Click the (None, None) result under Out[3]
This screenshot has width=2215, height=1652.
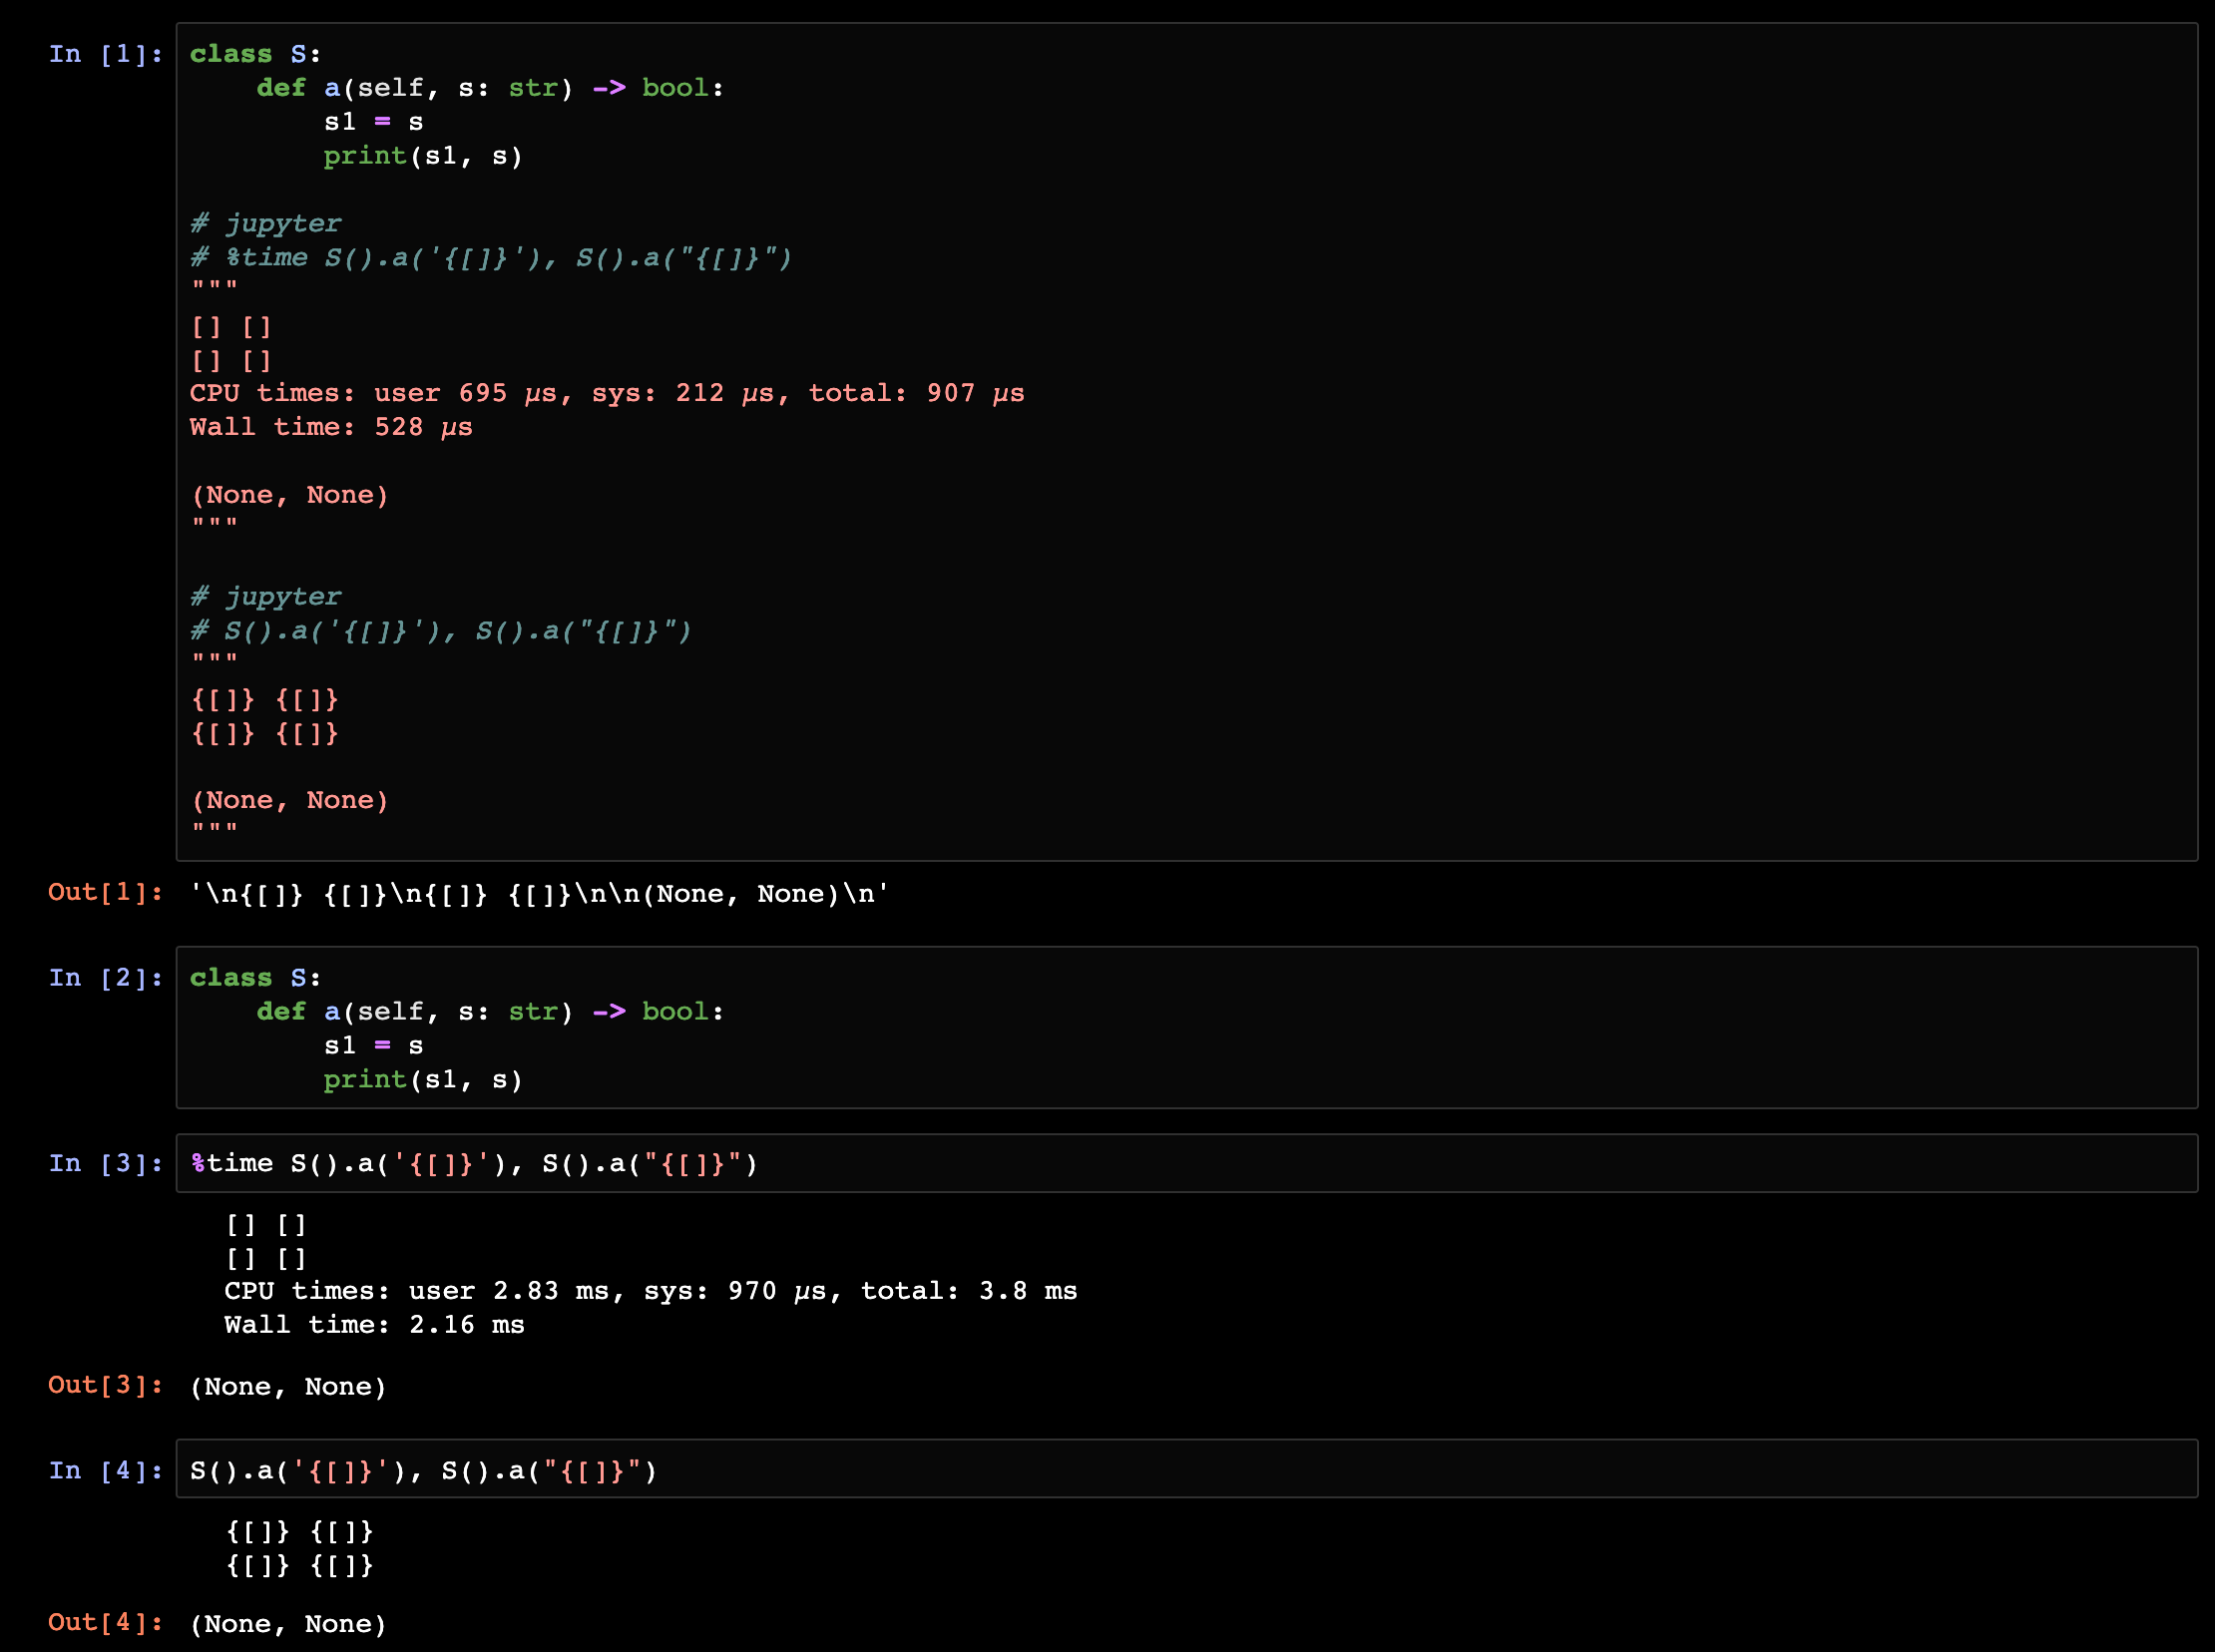point(288,1387)
